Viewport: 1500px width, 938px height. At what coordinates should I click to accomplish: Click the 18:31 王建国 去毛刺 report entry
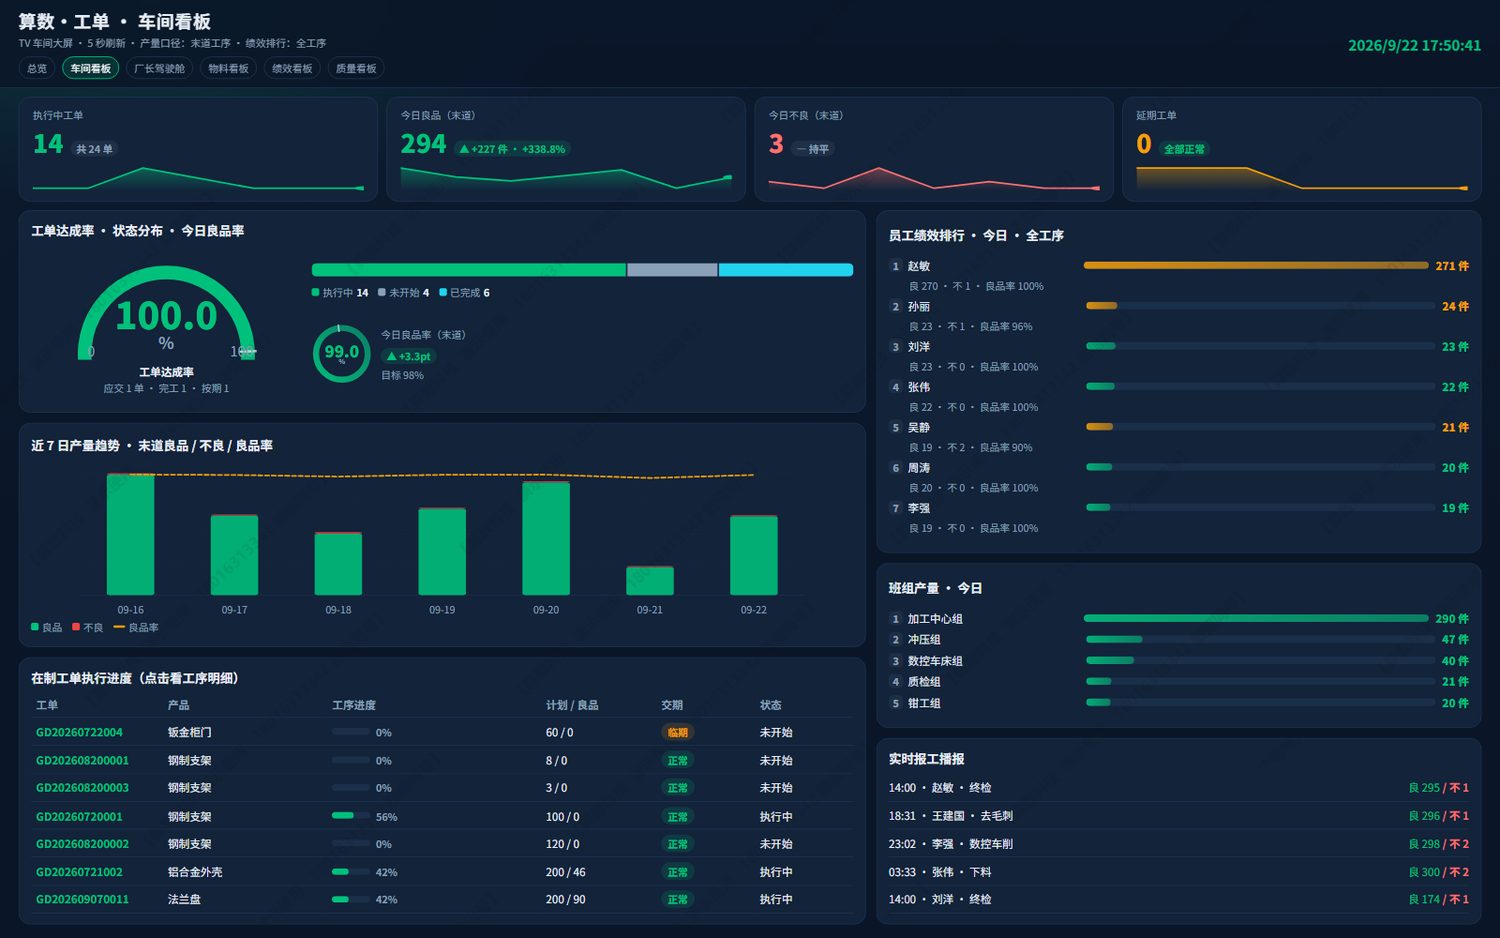tap(1179, 816)
